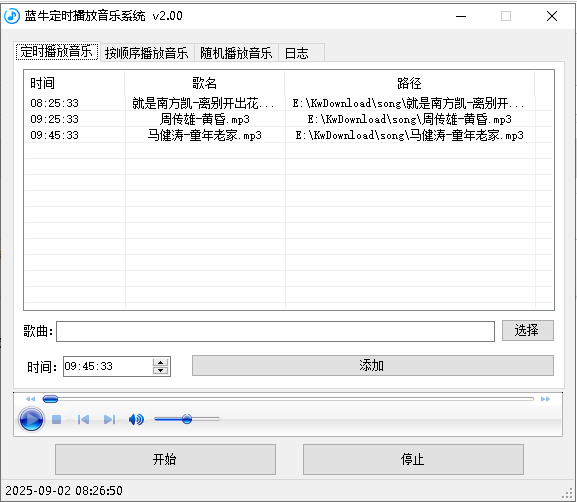The width and height of the screenshot is (577, 502).
Task: Switch to 按顺序播放音乐 tab
Action: 146,53
